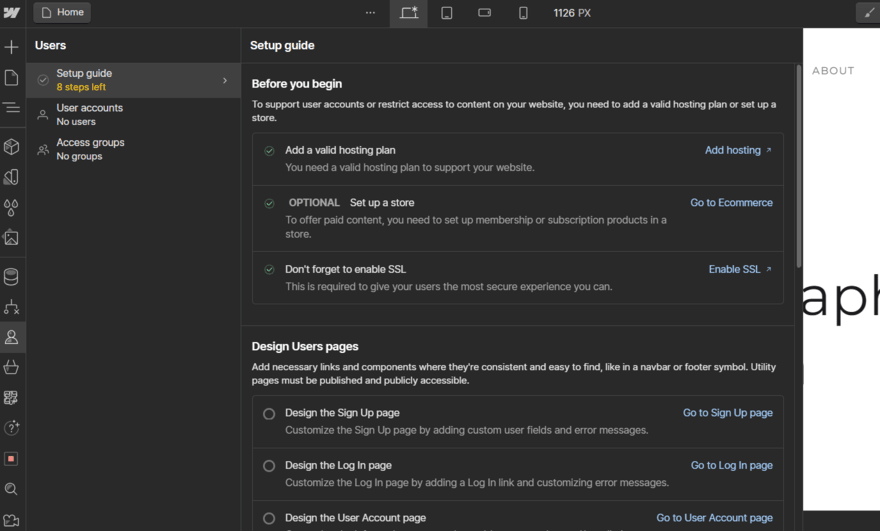Switch to mobile portrait breakpoint
This screenshot has width=880, height=531.
(523, 13)
